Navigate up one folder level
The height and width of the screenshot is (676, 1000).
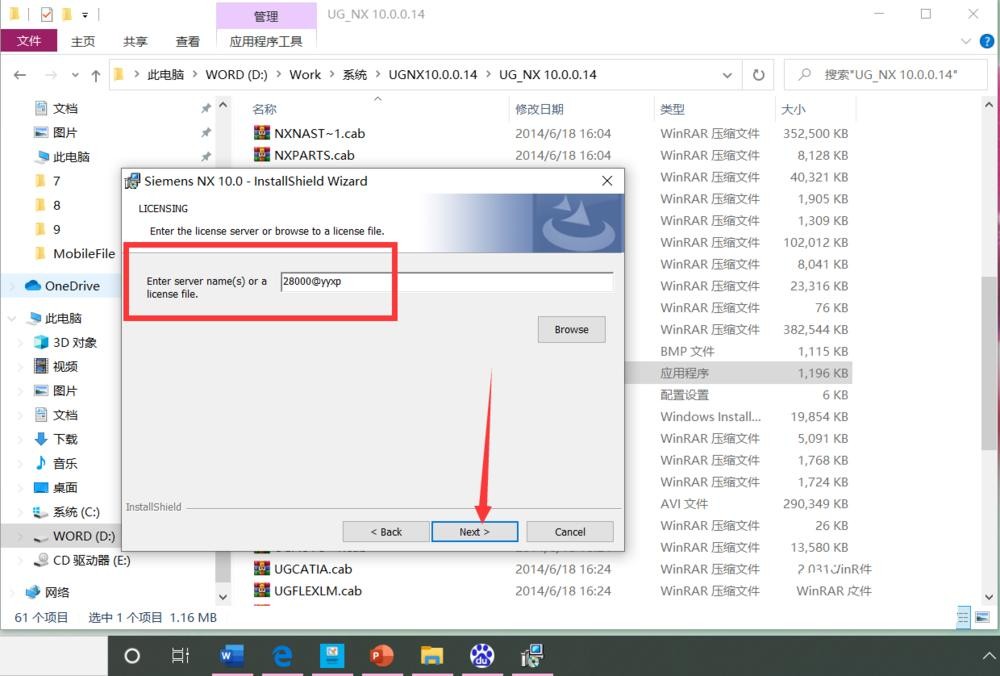(96, 75)
